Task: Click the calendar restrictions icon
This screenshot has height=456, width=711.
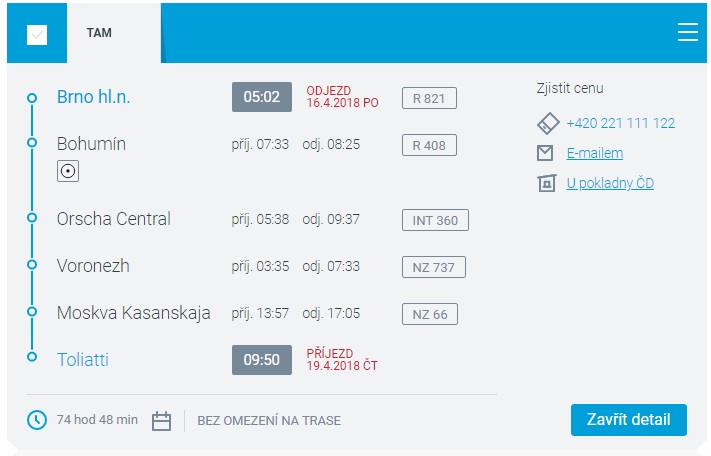Action: tap(162, 421)
